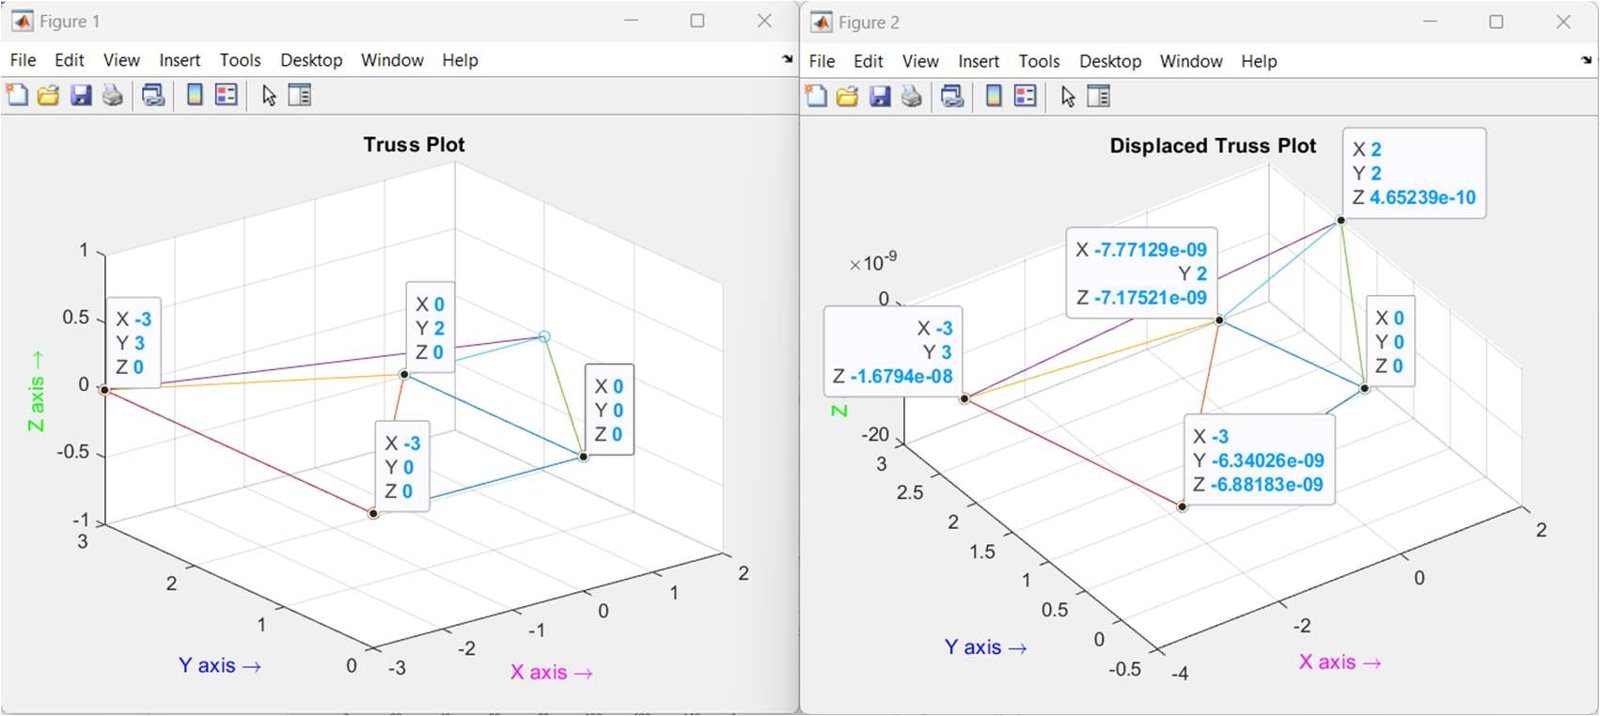This screenshot has width=1600, height=716.
Task: Click Link Plot icon in Figure 1 toolbar
Action: (x=153, y=95)
